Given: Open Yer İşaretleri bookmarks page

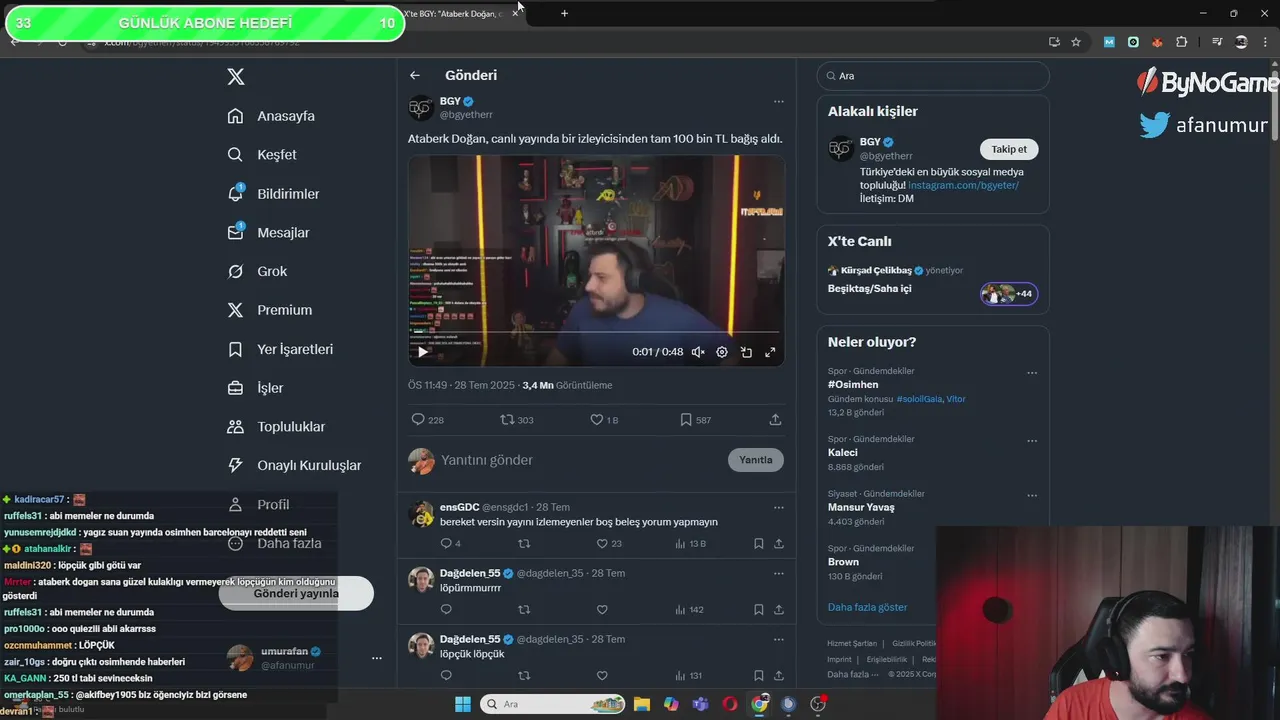Looking at the screenshot, I should tap(280, 349).
